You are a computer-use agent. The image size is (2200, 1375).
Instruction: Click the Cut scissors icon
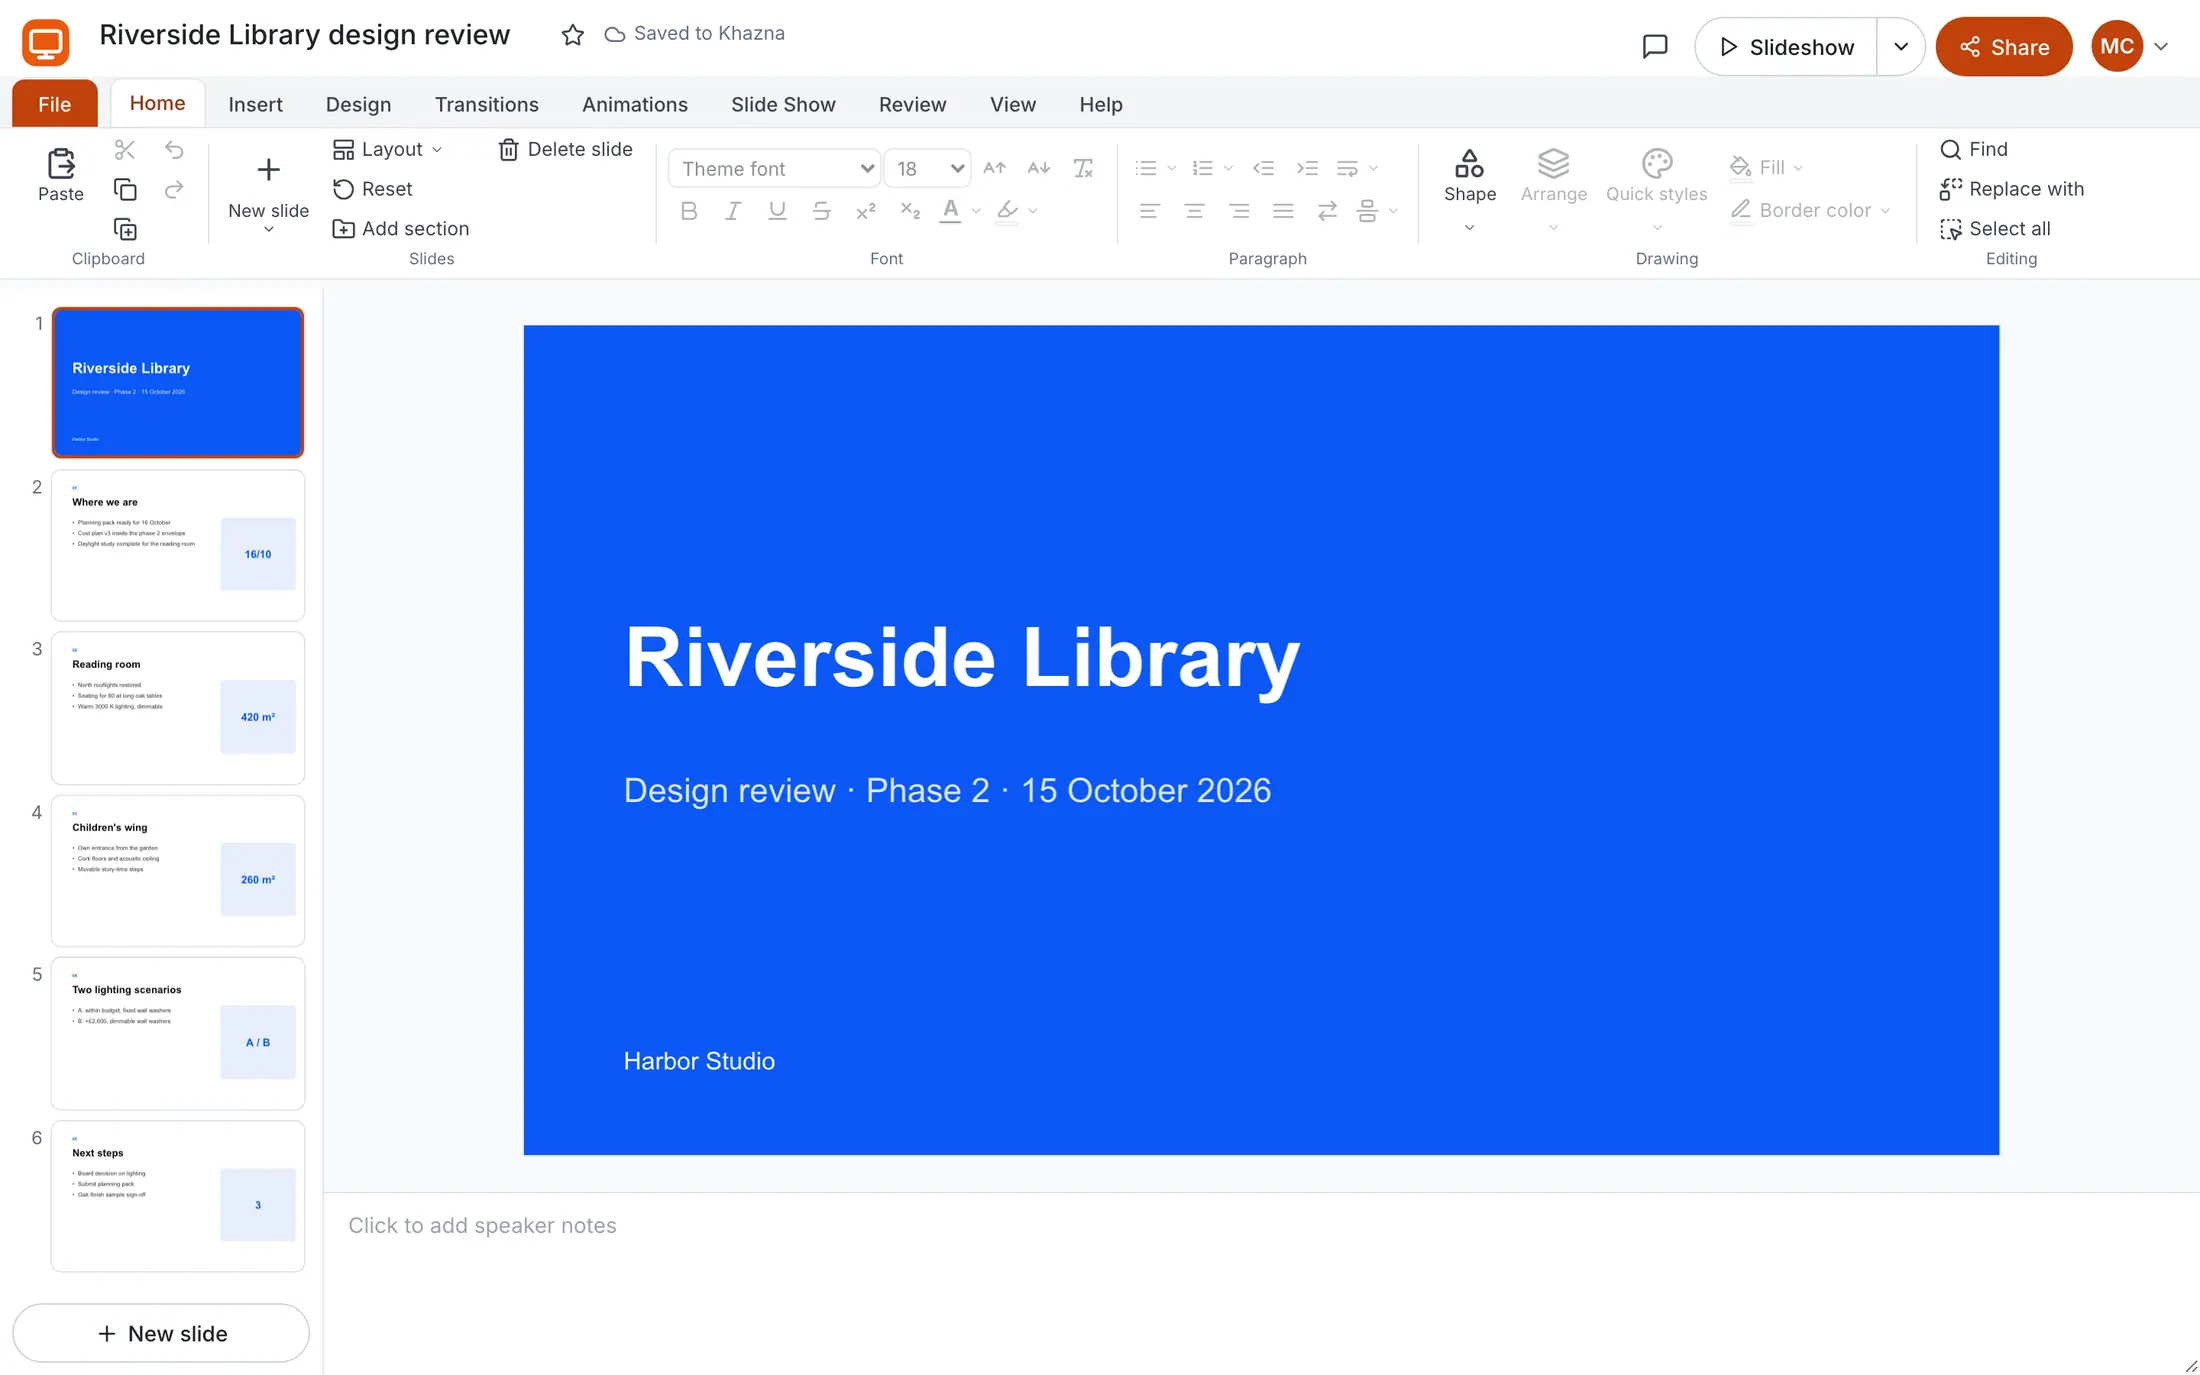[125, 150]
